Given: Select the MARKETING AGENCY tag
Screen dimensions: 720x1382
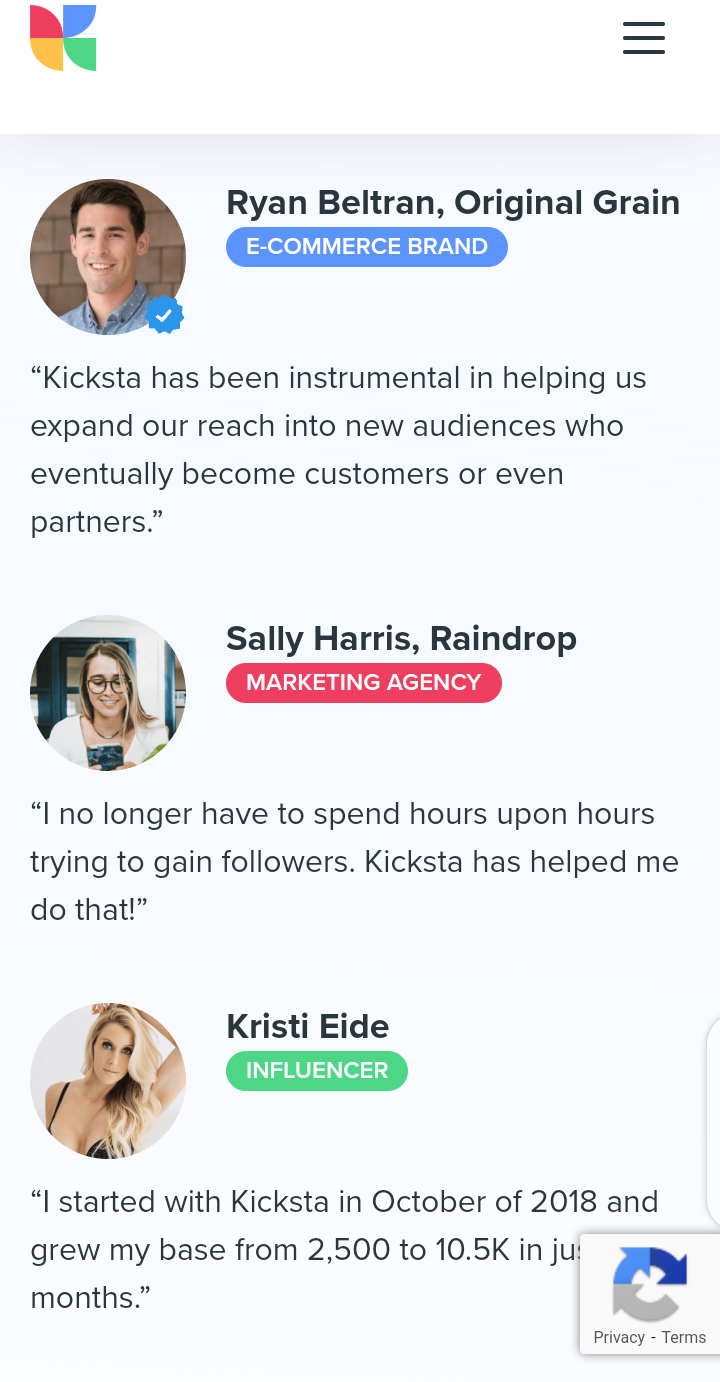Looking at the screenshot, I should (x=363, y=683).
